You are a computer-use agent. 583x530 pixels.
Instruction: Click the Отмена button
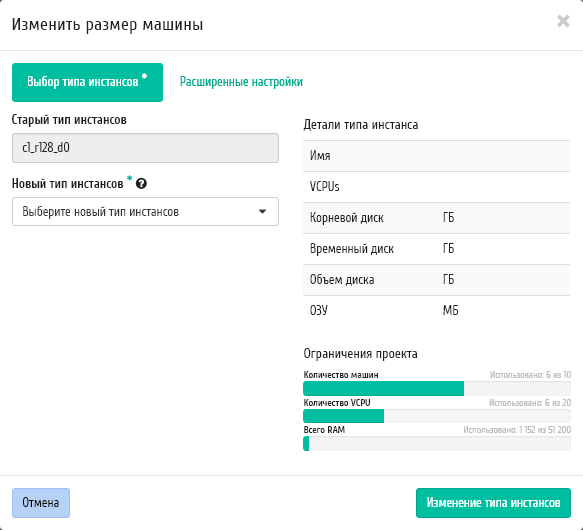point(41,503)
